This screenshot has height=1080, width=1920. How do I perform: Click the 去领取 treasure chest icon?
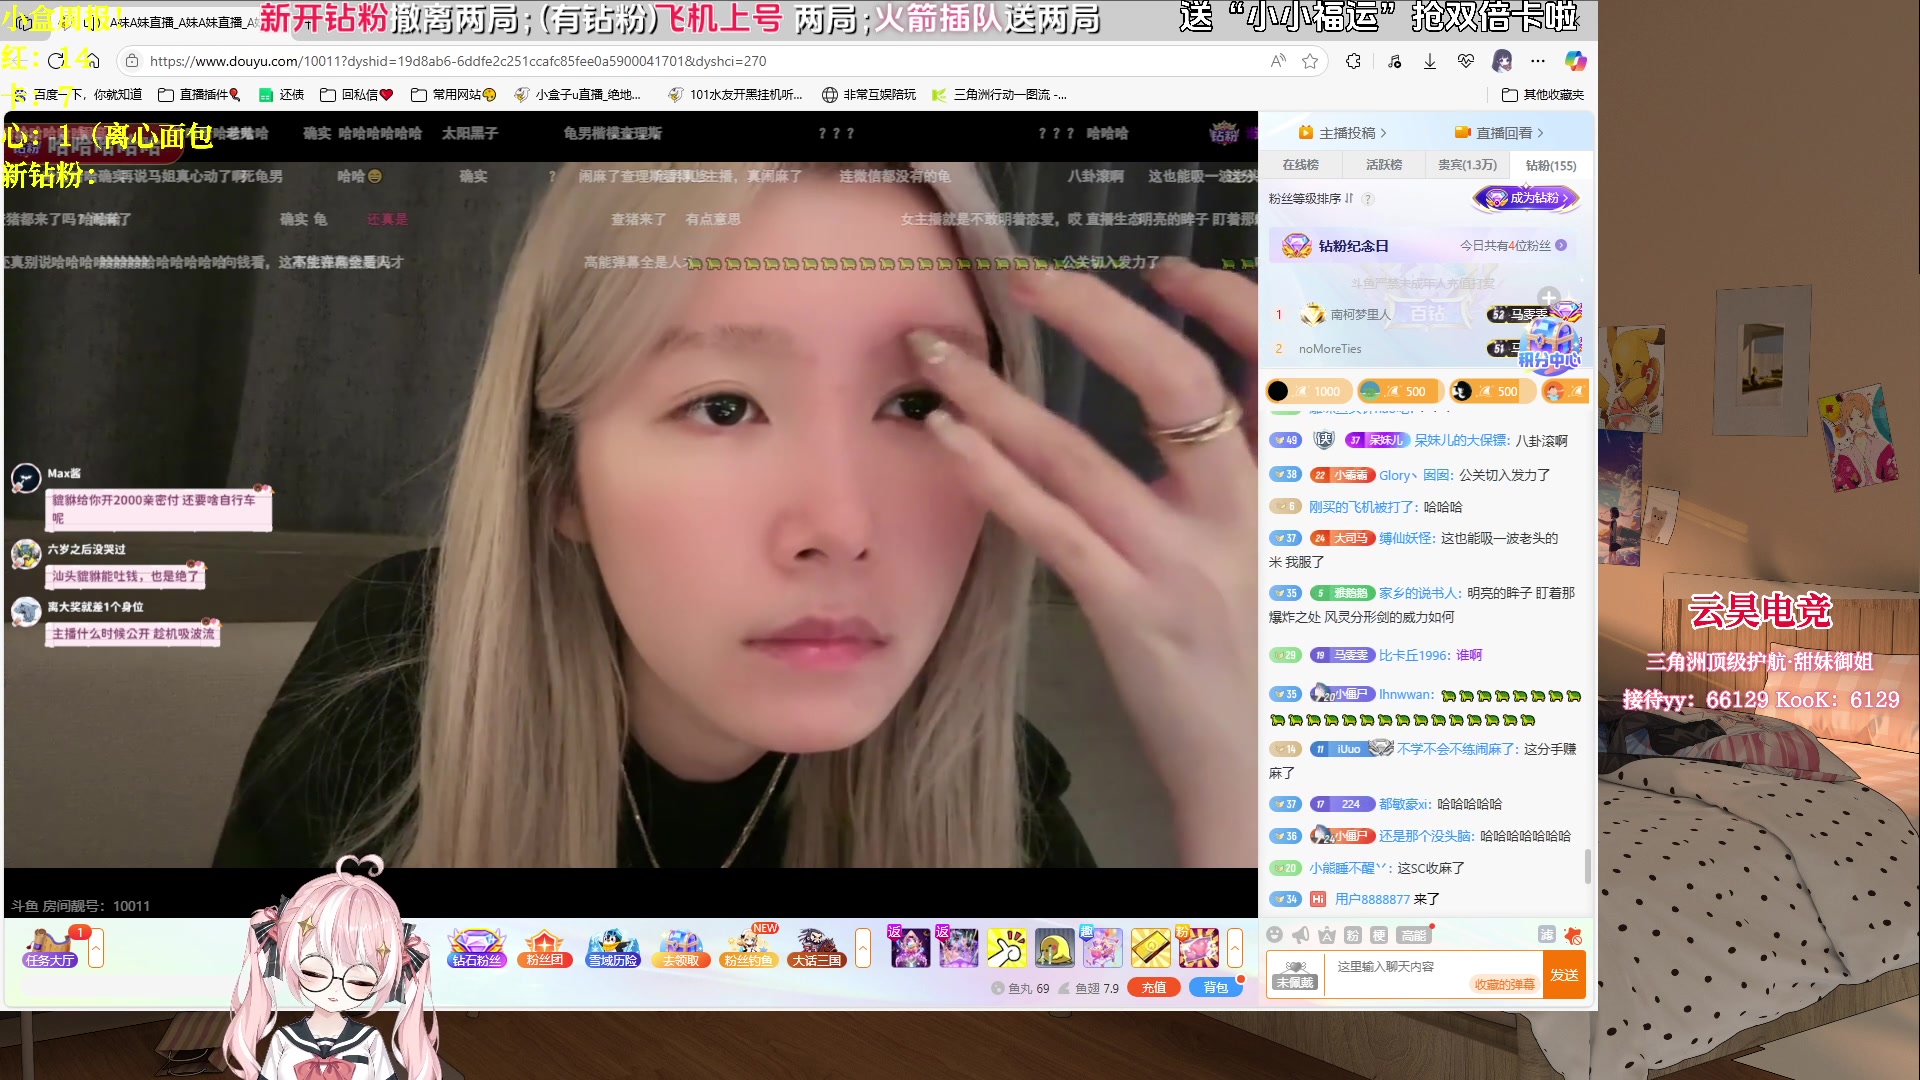point(682,948)
